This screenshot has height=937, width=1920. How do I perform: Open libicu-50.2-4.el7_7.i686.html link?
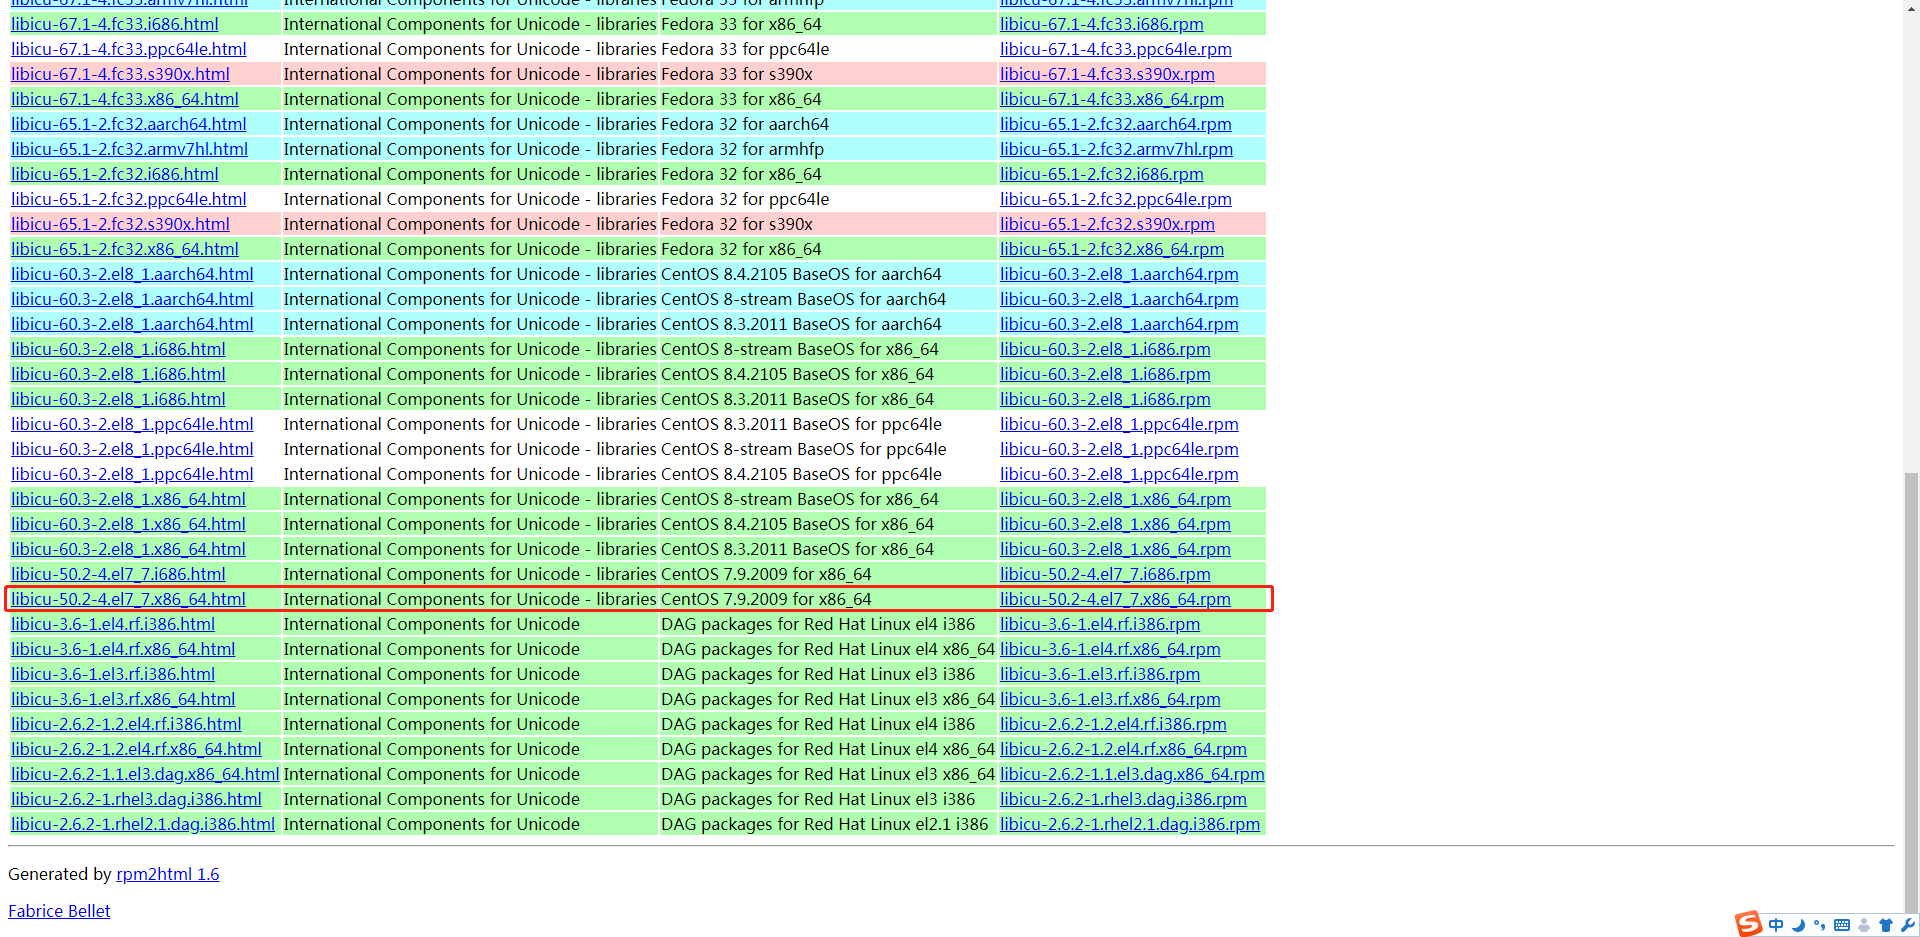point(118,574)
